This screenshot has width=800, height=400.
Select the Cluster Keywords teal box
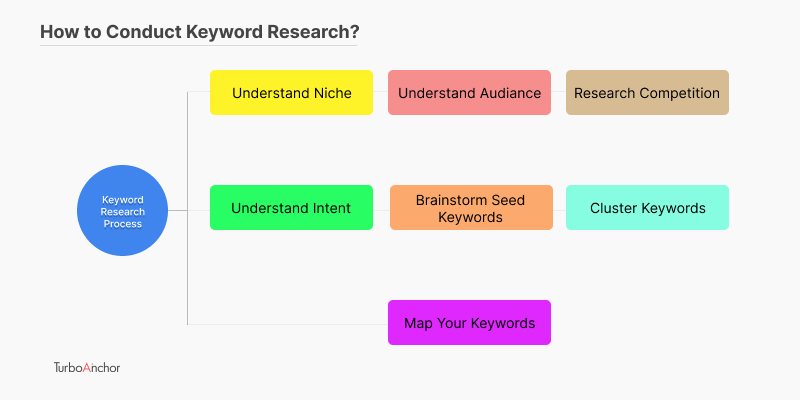[647, 208]
